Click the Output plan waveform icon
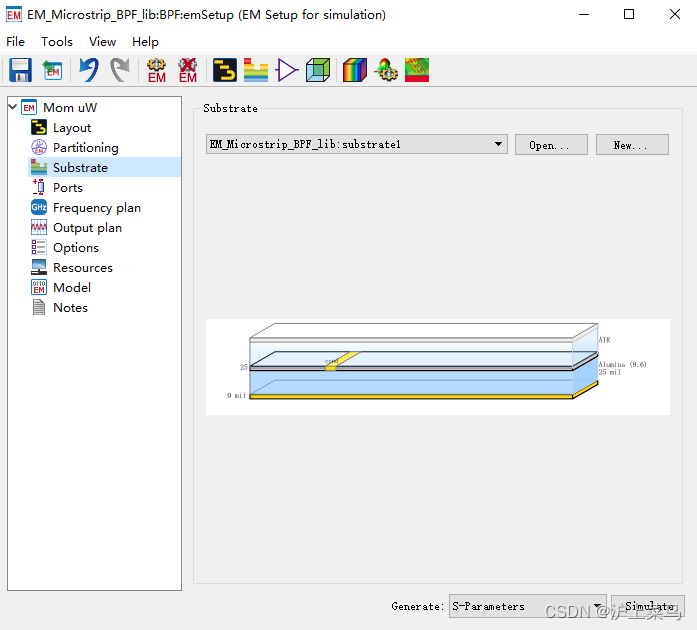 (39, 227)
